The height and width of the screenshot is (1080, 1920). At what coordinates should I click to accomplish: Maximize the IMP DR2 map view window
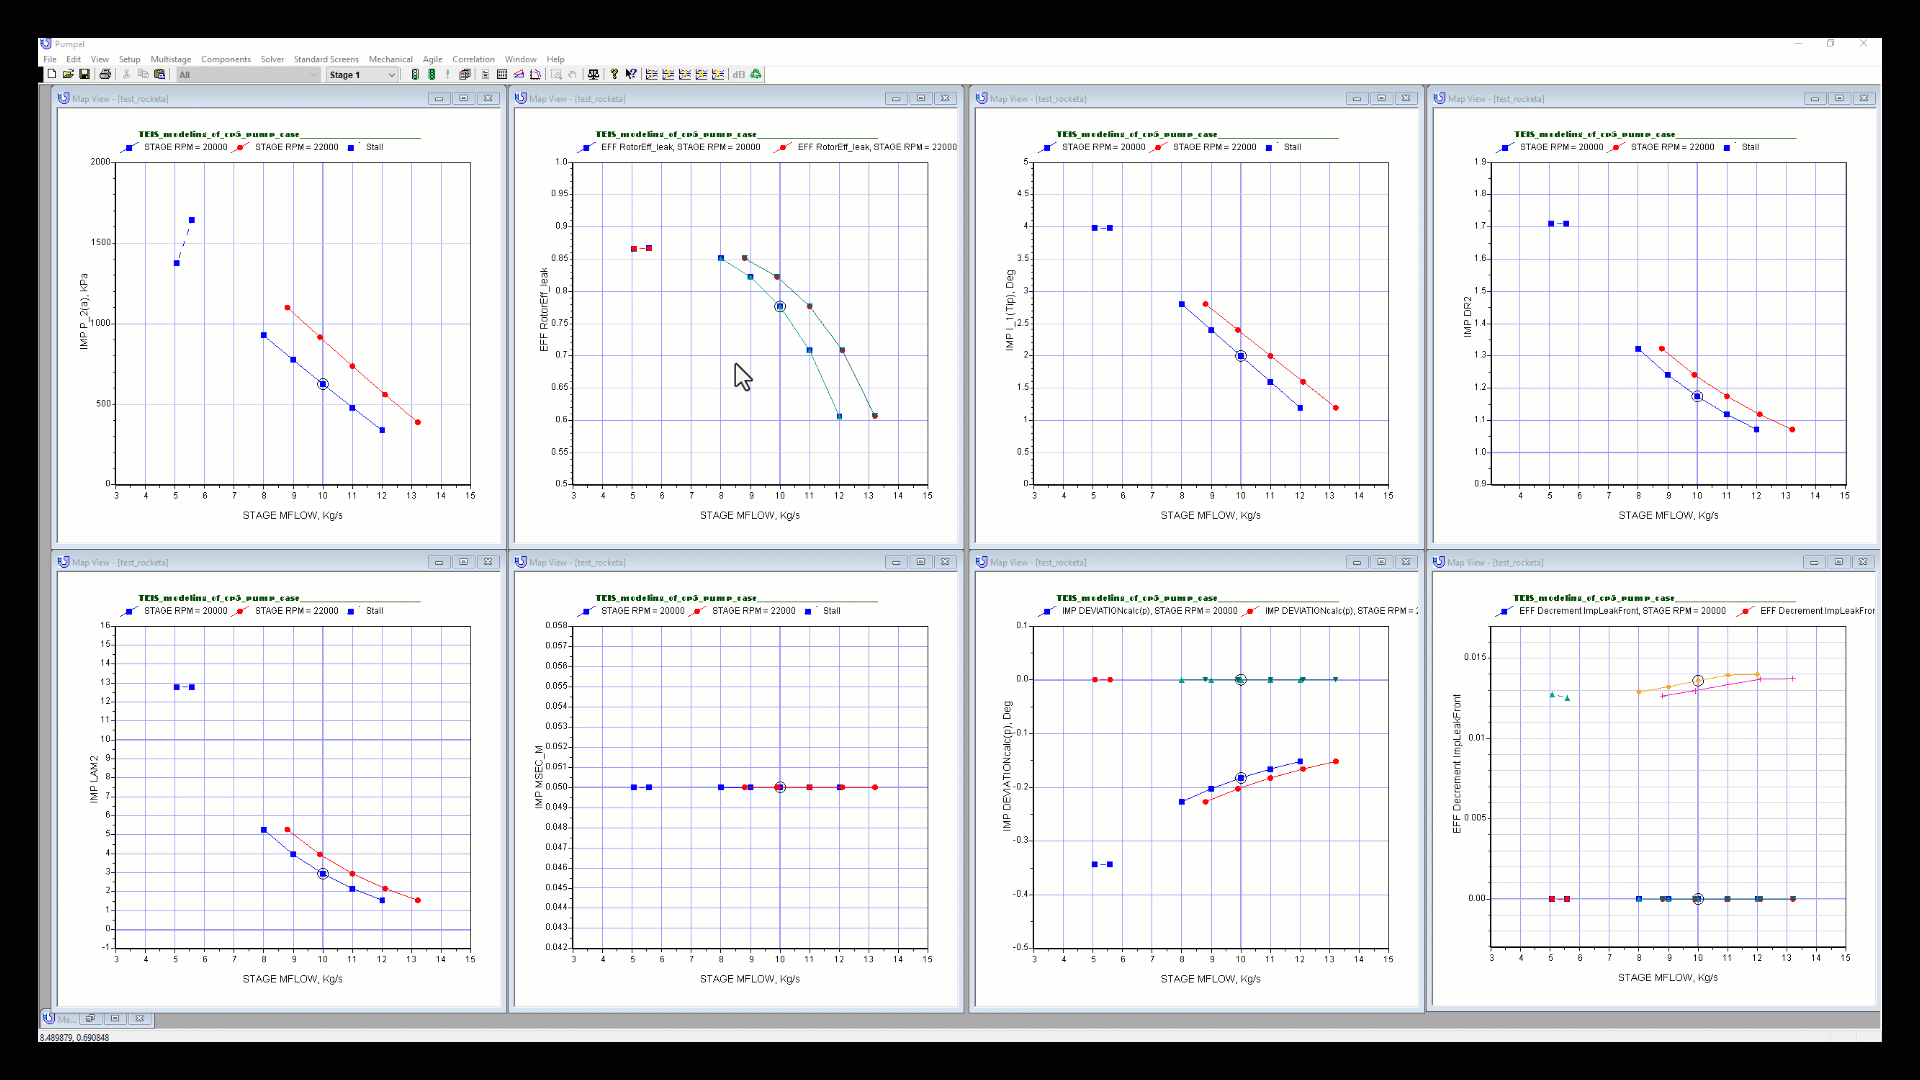point(1839,98)
